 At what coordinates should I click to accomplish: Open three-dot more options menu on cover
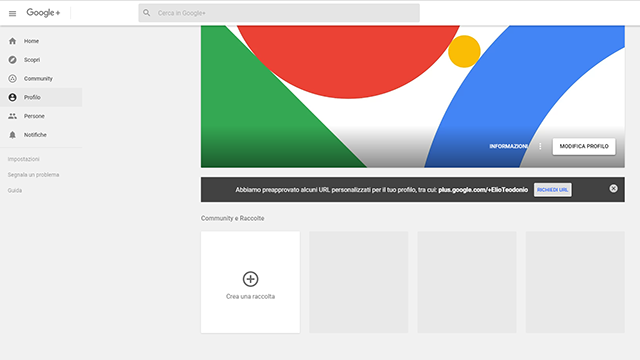pos(540,146)
